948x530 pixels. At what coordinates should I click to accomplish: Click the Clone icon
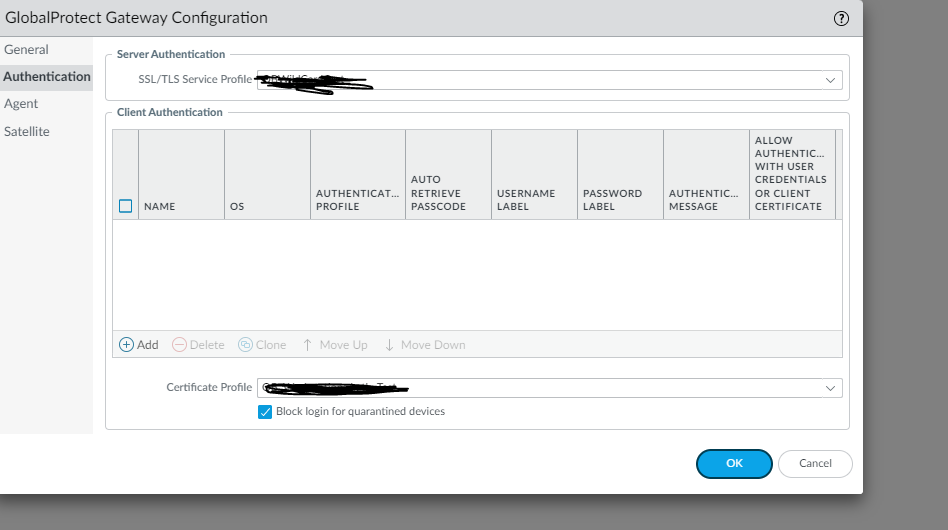click(x=245, y=344)
